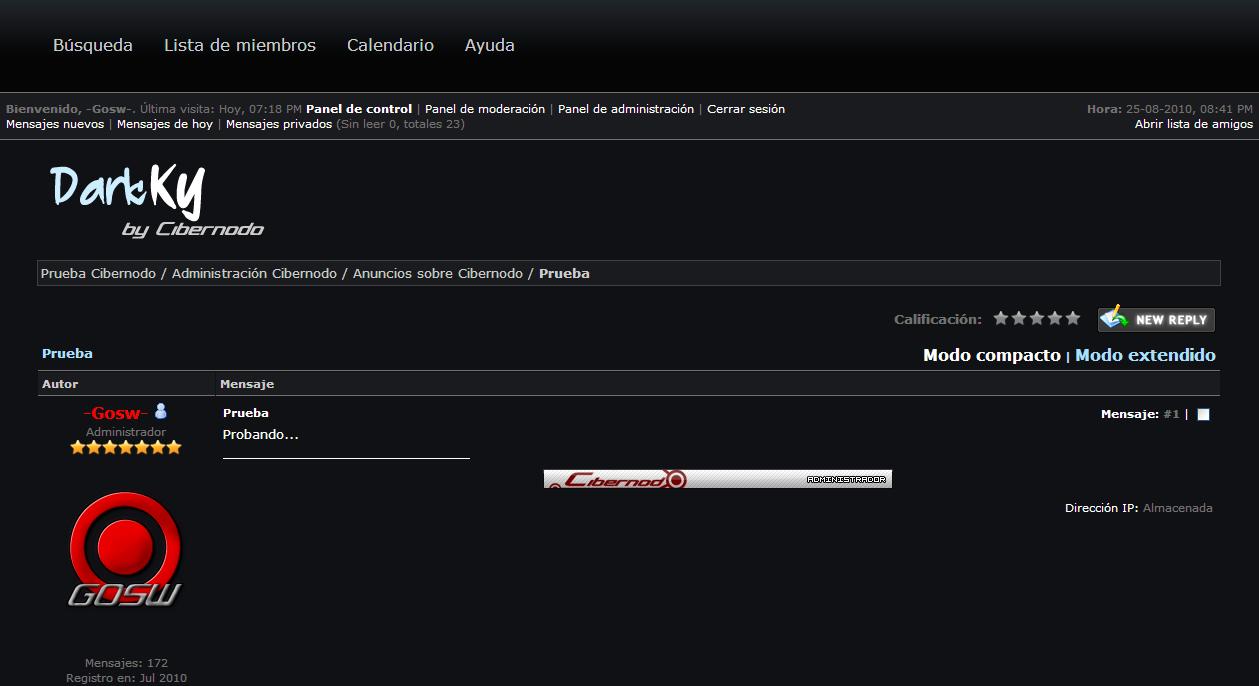The height and width of the screenshot is (686, 1259).
Task: Switch to Modo extendido view
Action: point(1145,355)
